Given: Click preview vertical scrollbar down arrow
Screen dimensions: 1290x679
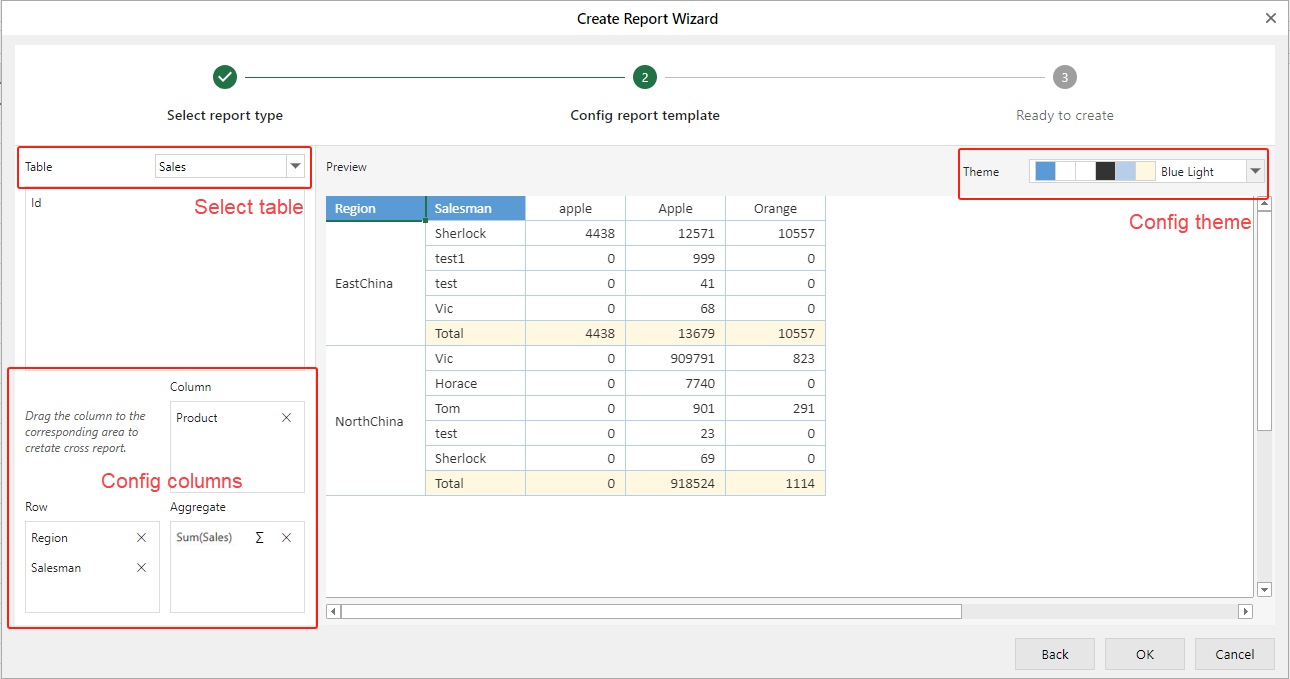Looking at the screenshot, I should pyautogui.click(x=1264, y=590).
